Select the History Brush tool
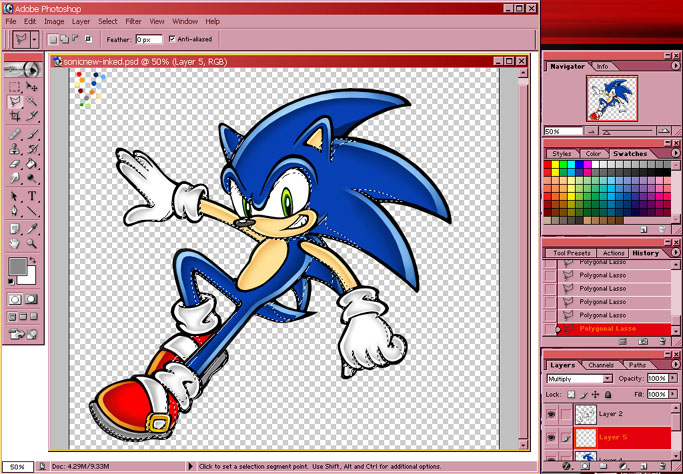The width and height of the screenshot is (683, 474). coord(31,149)
